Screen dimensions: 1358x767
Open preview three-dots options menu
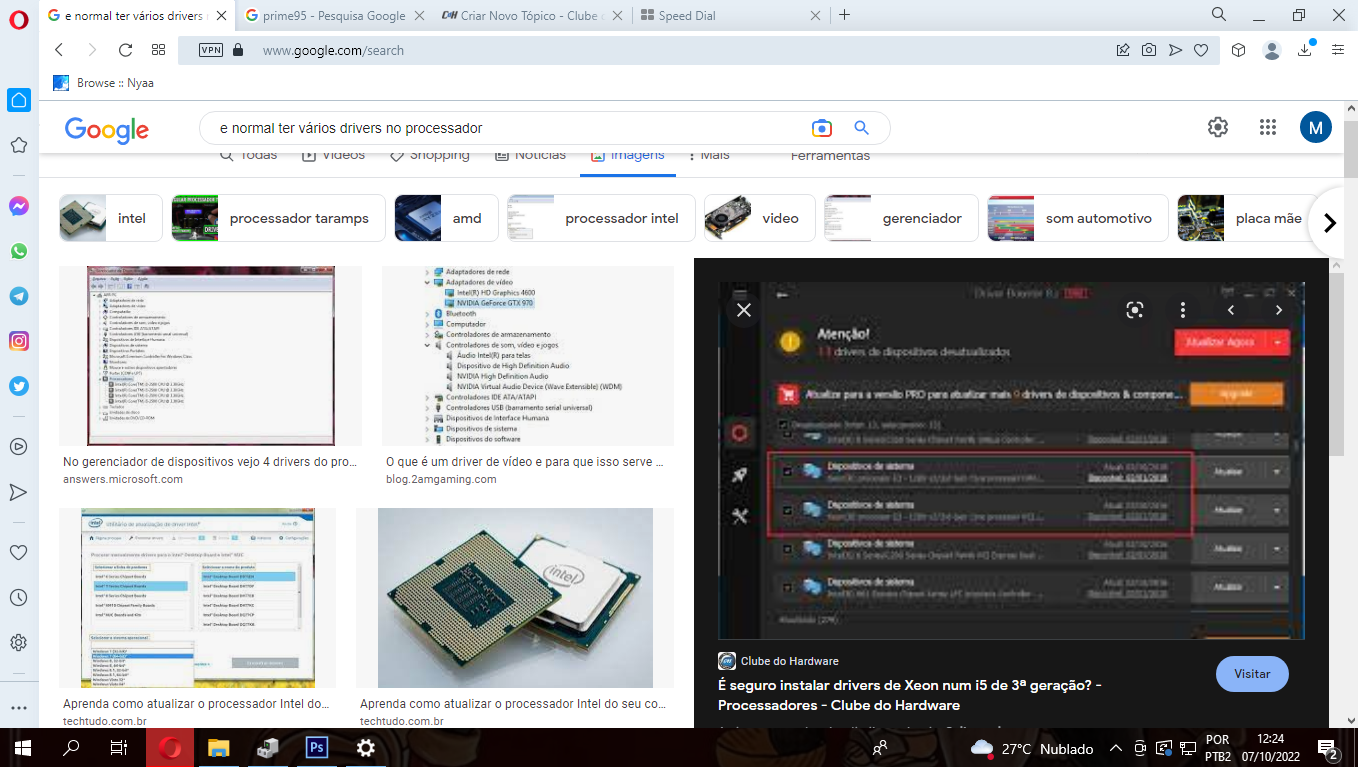coord(1183,310)
